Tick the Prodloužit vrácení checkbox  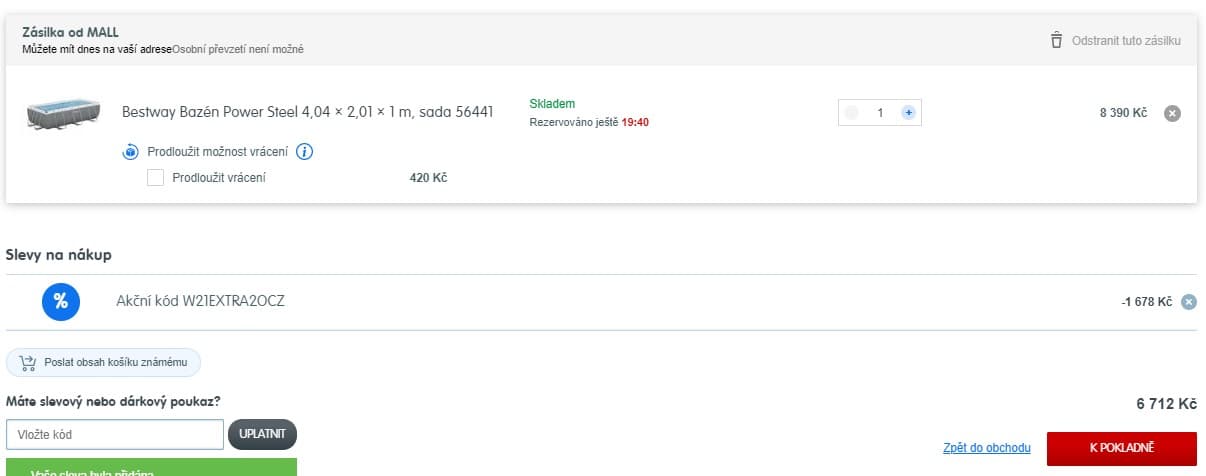[x=155, y=178]
